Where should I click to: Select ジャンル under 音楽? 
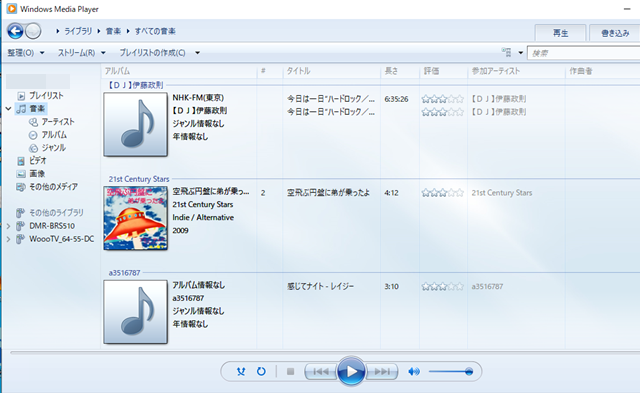click(x=53, y=148)
